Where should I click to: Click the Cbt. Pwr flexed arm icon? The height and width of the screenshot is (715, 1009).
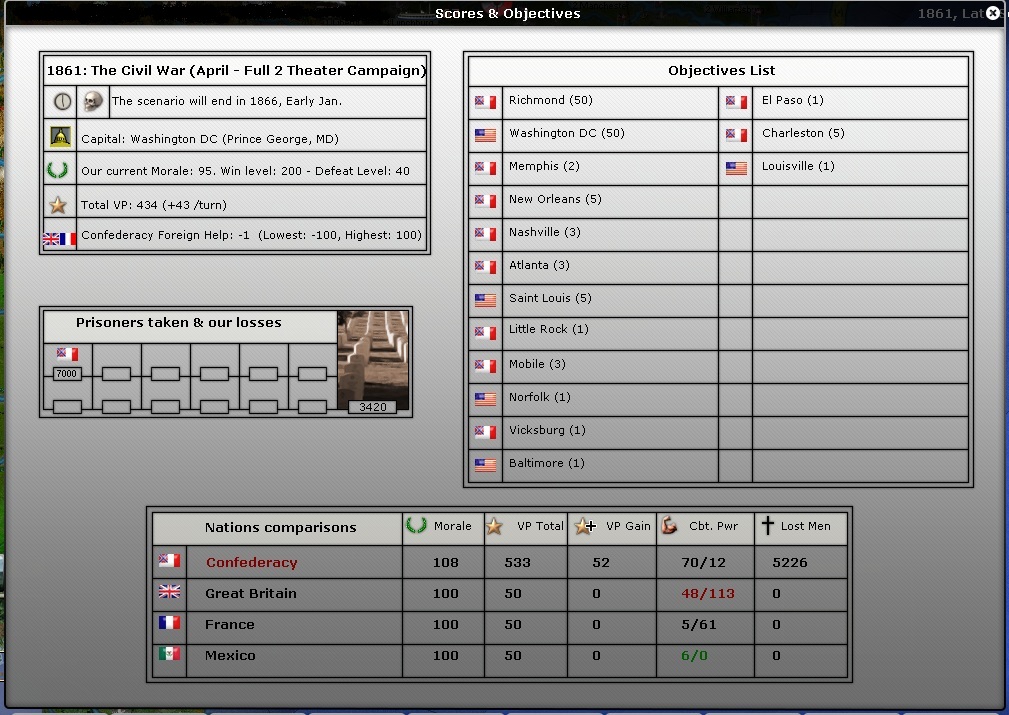point(670,526)
